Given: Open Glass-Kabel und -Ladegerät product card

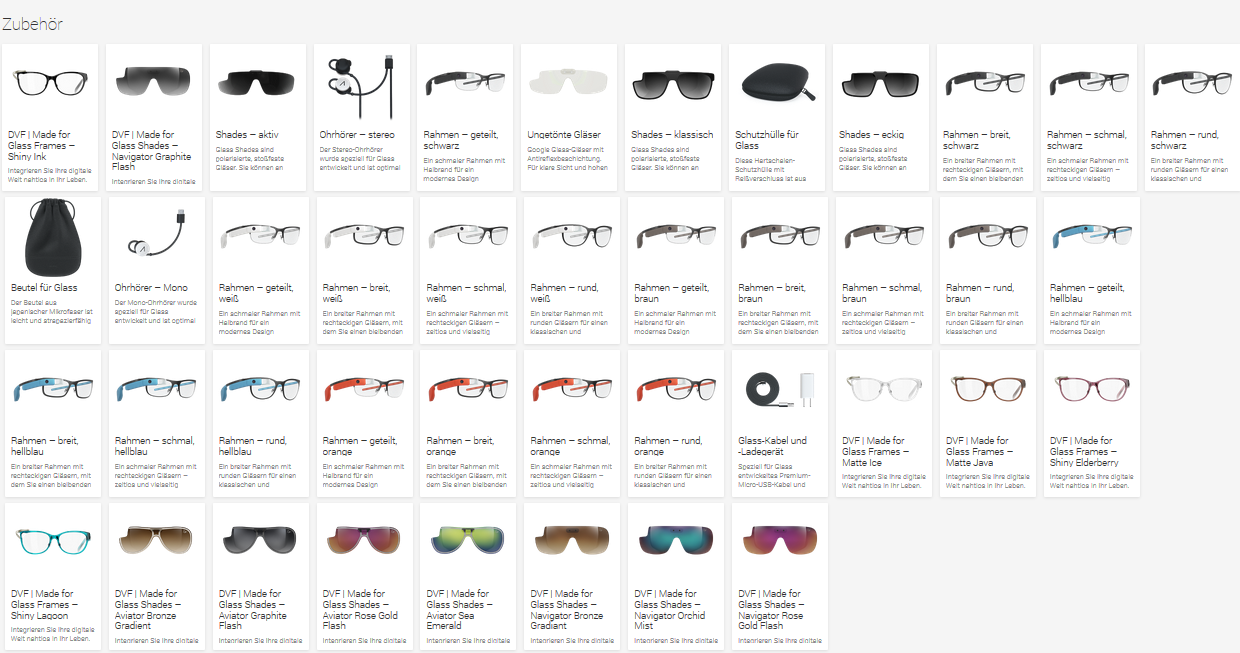Looking at the screenshot, I should point(780,423).
